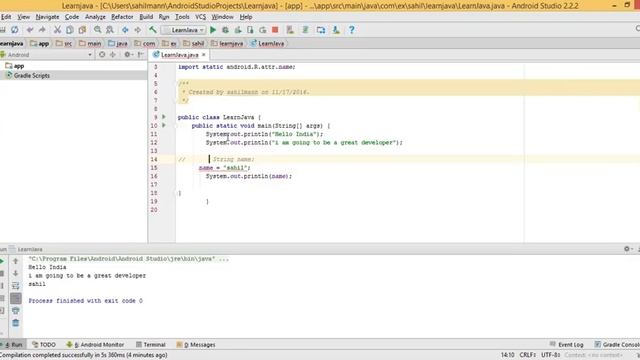Click the main breadcrumb
The width and height of the screenshot is (640, 360).
(x=90, y=43)
